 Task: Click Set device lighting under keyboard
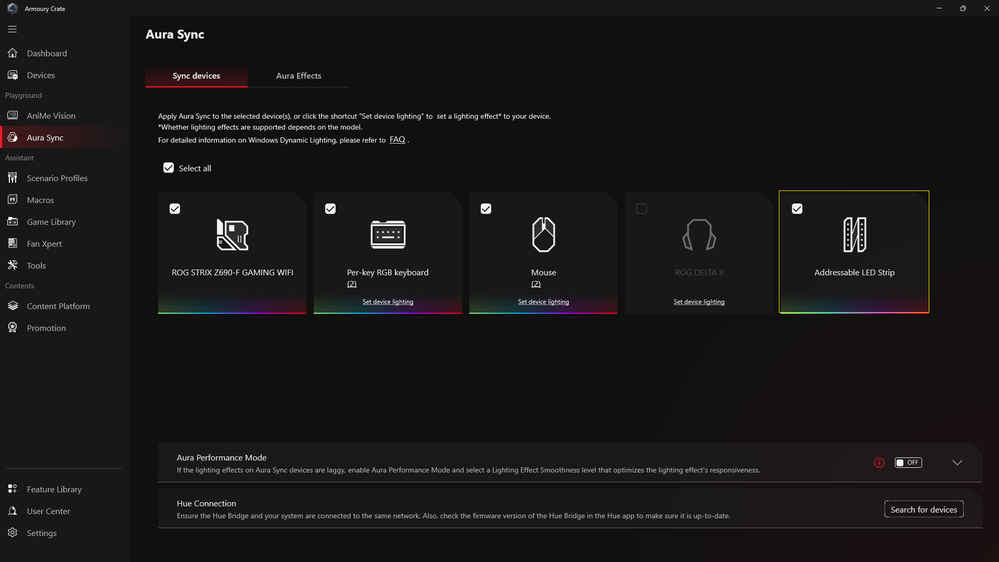click(x=388, y=301)
